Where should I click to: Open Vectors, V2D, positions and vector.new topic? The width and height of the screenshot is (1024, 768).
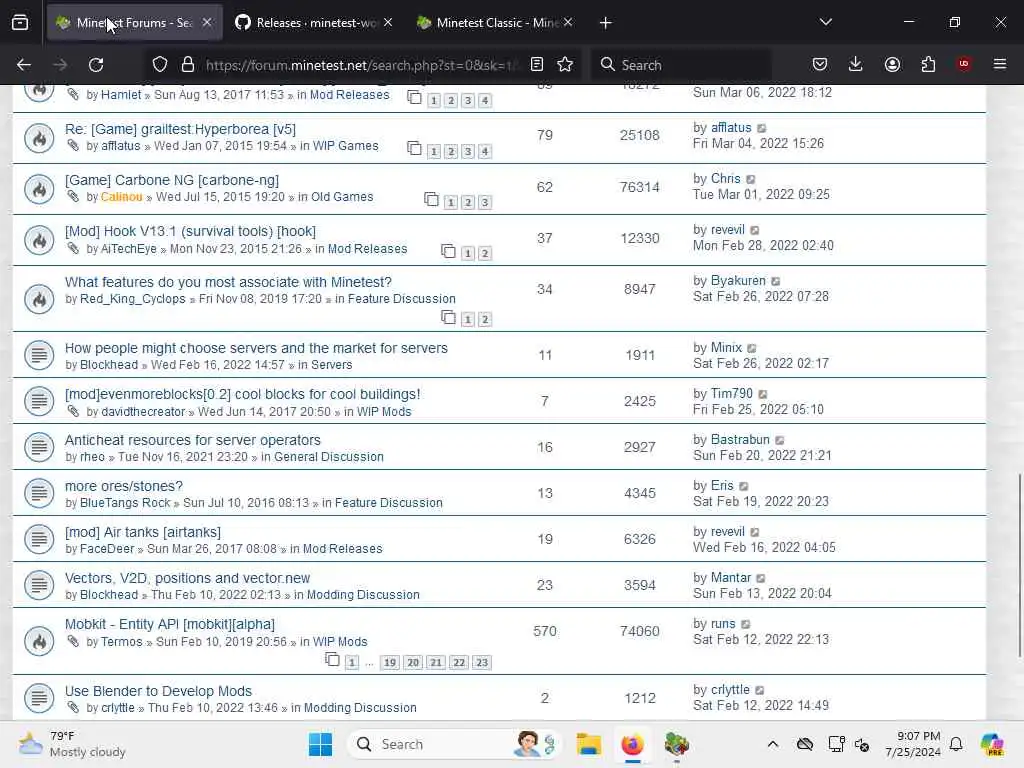click(187, 578)
